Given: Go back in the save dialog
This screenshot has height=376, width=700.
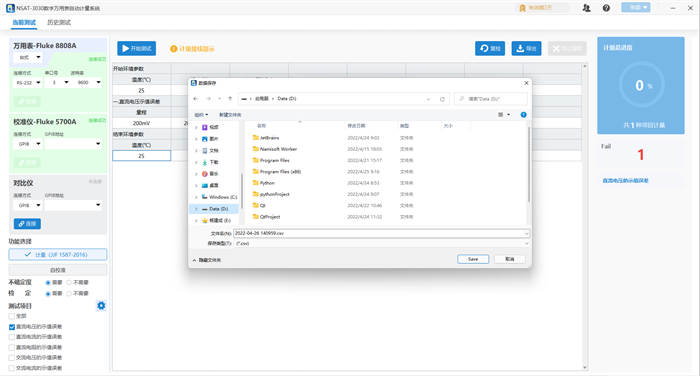Looking at the screenshot, I should [x=196, y=99].
